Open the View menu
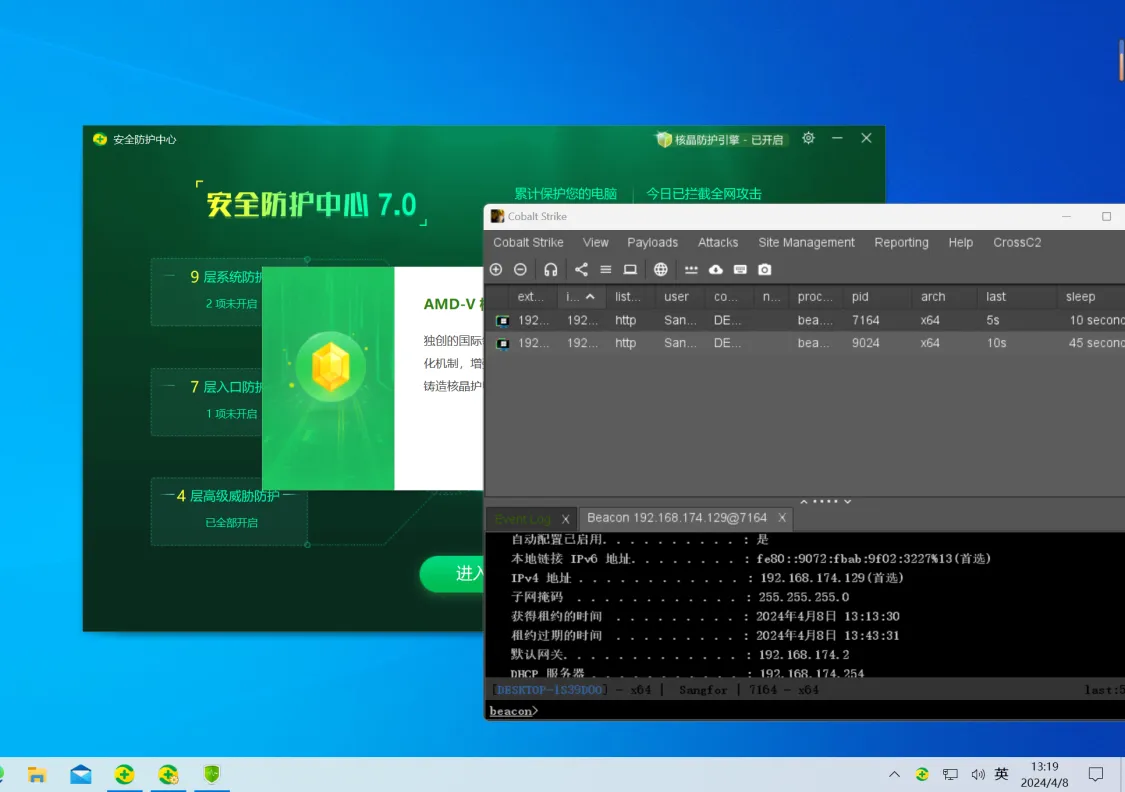Screen dimensions: 1125x792 (x=596, y=242)
